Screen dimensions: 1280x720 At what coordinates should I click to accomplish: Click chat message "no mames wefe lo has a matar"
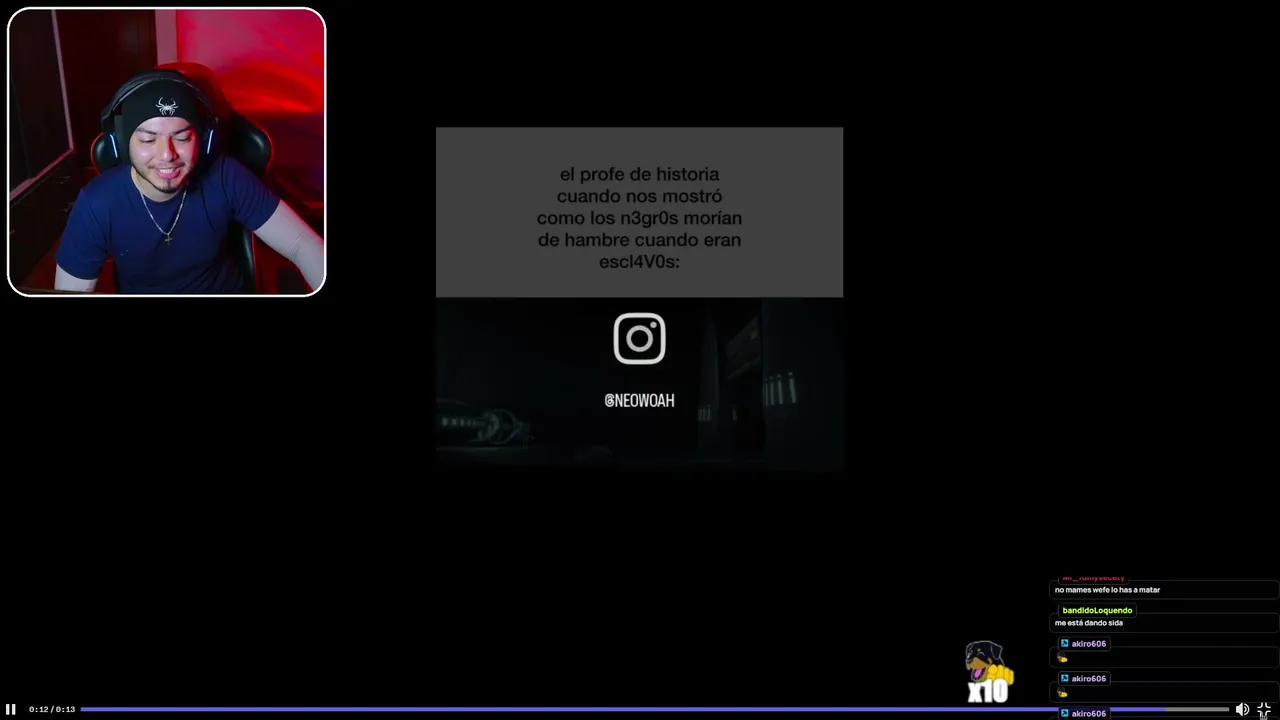pos(1107,590)
